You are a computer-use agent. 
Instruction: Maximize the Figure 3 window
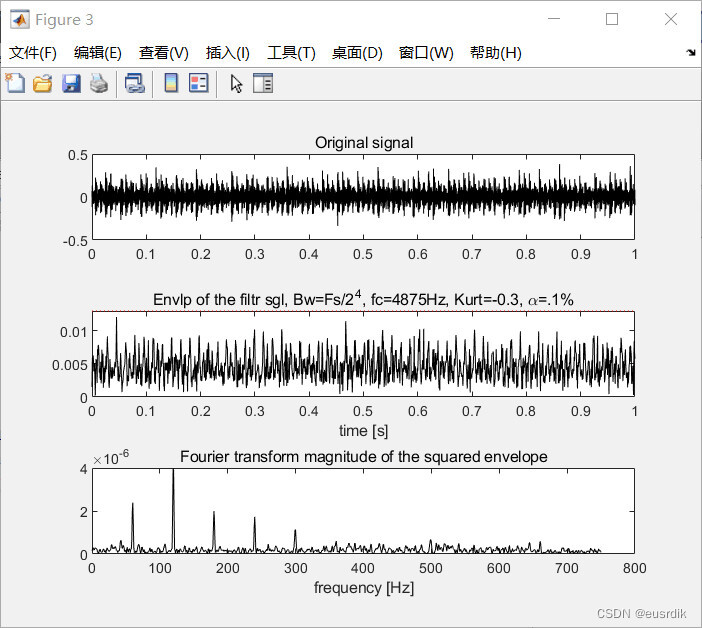[612, 19]
